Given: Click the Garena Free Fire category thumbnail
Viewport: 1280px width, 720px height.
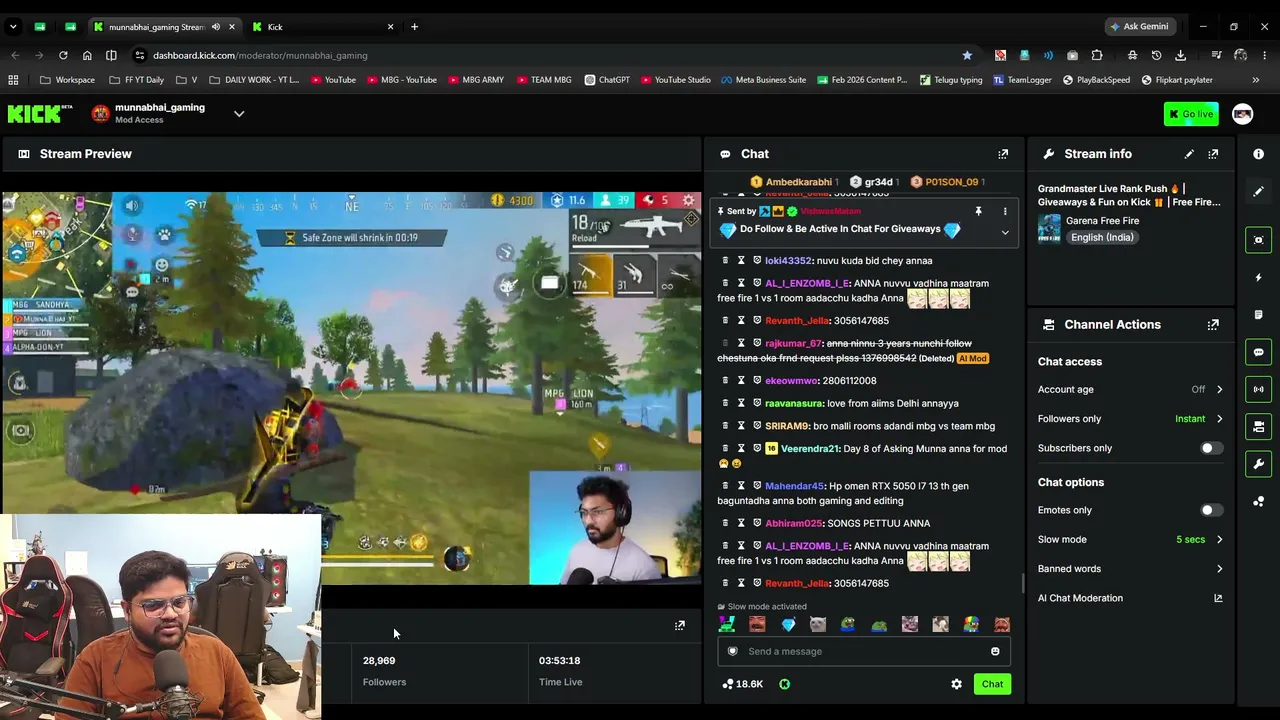Looking at the screenshot, I should [1049, 229].
